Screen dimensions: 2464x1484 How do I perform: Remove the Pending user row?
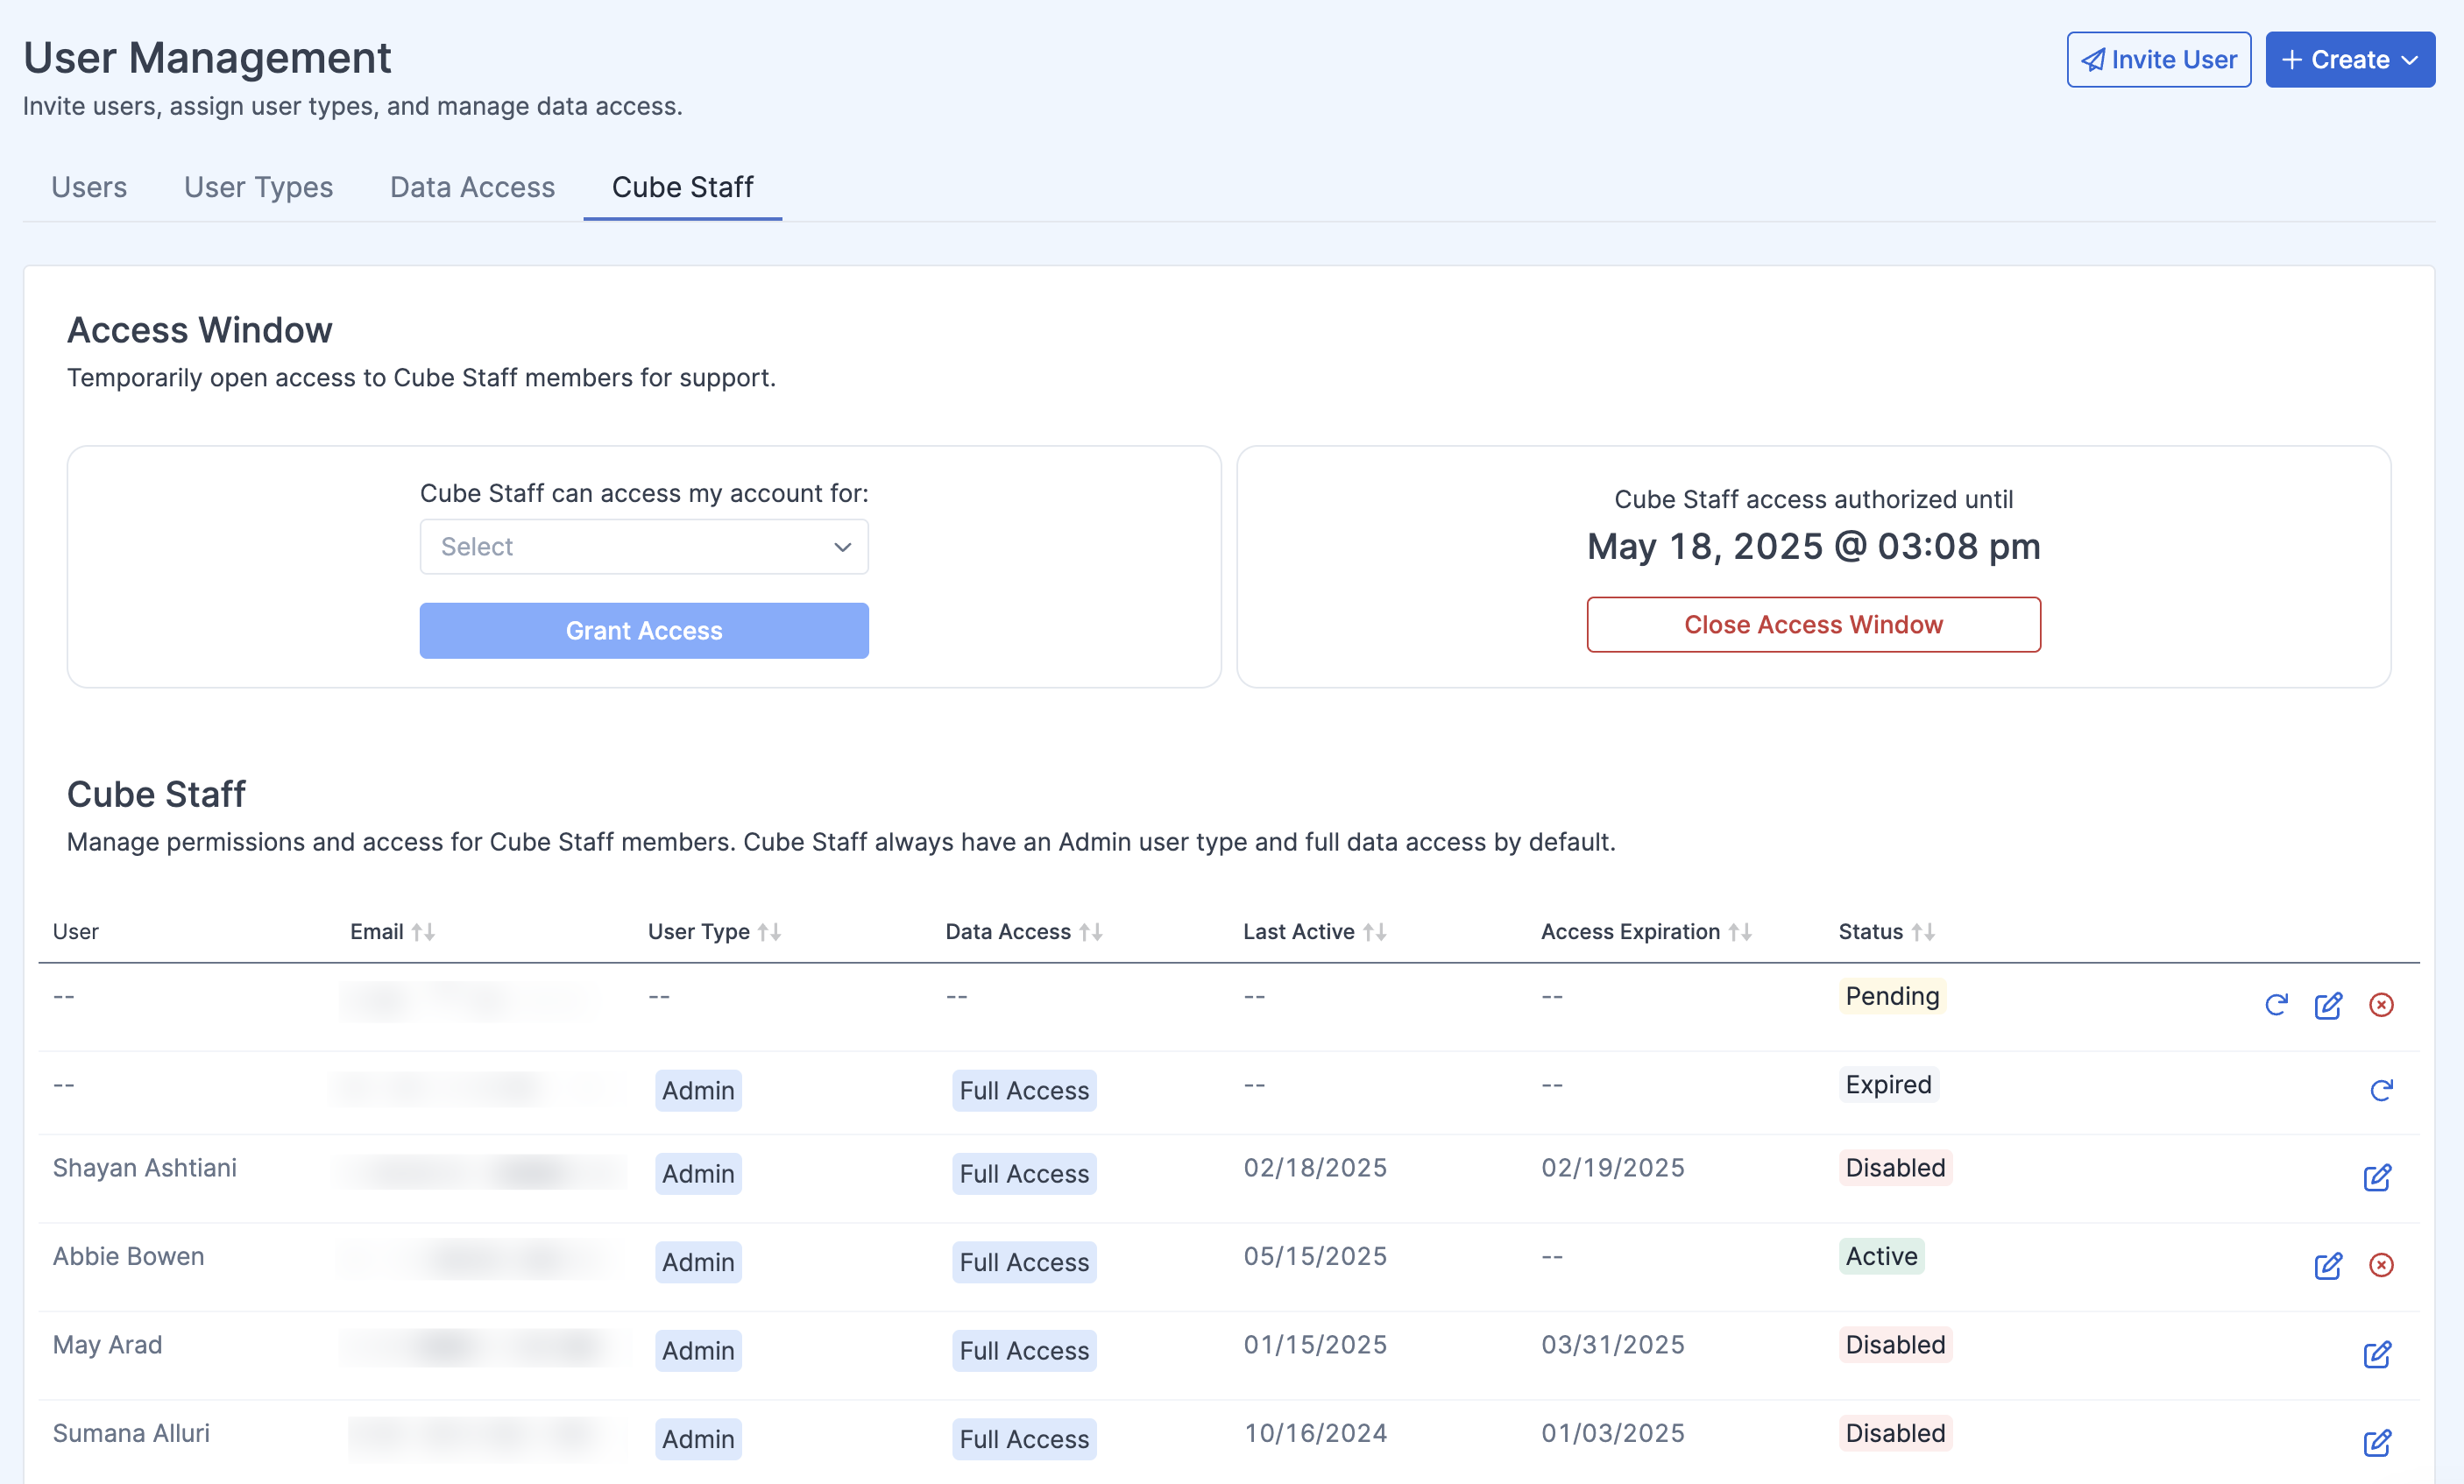tap(2381, 1005)
